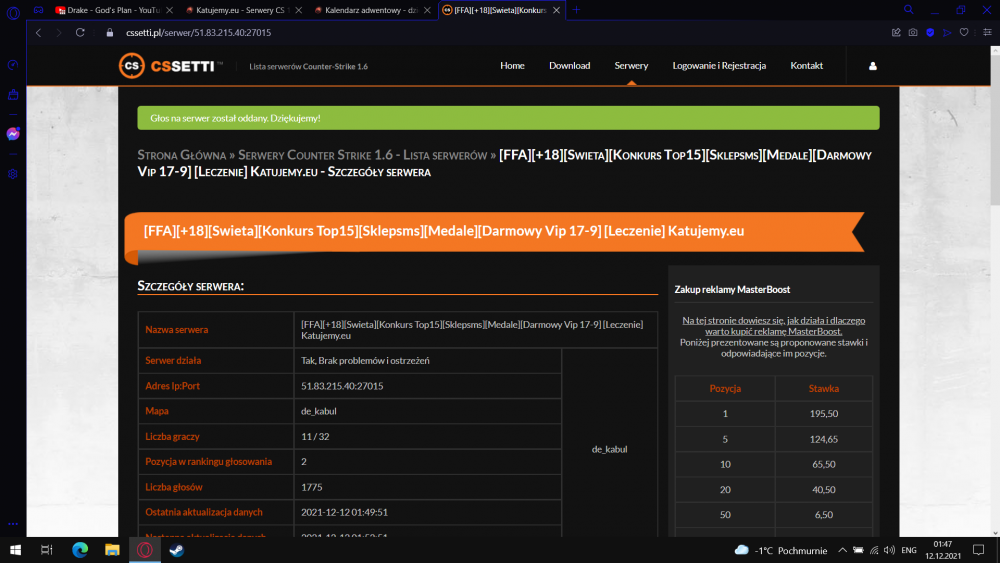This screenshot has width=1000, height=563.
Task: Follow Serwery Counter Strike 1.6 breadcrumb link
Action: point(362,156)
